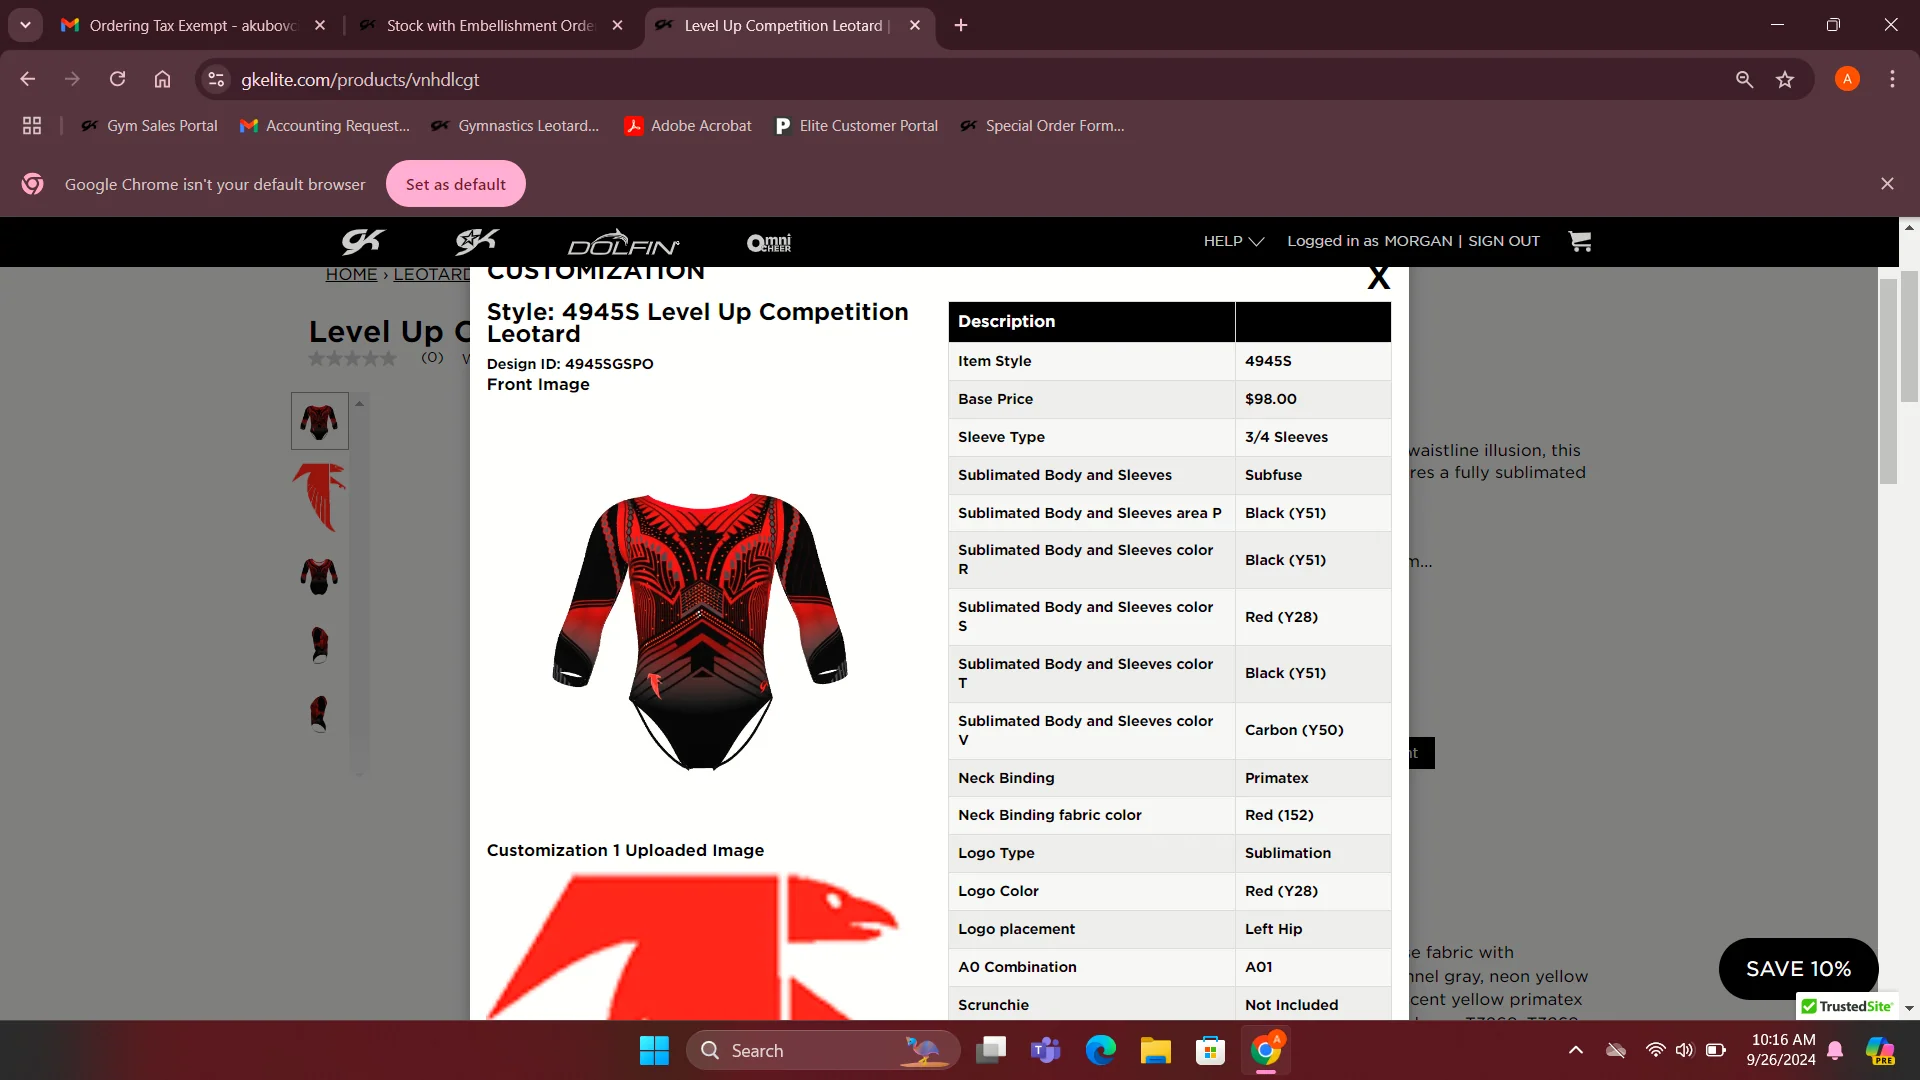1920x1080 pixels.
Task: Open the Dolfin brand logo
Action: coord(624,242)
